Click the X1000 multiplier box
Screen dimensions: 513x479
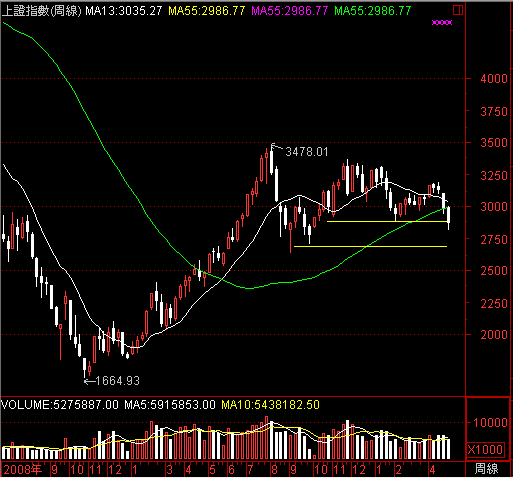[x=485, y=450]
